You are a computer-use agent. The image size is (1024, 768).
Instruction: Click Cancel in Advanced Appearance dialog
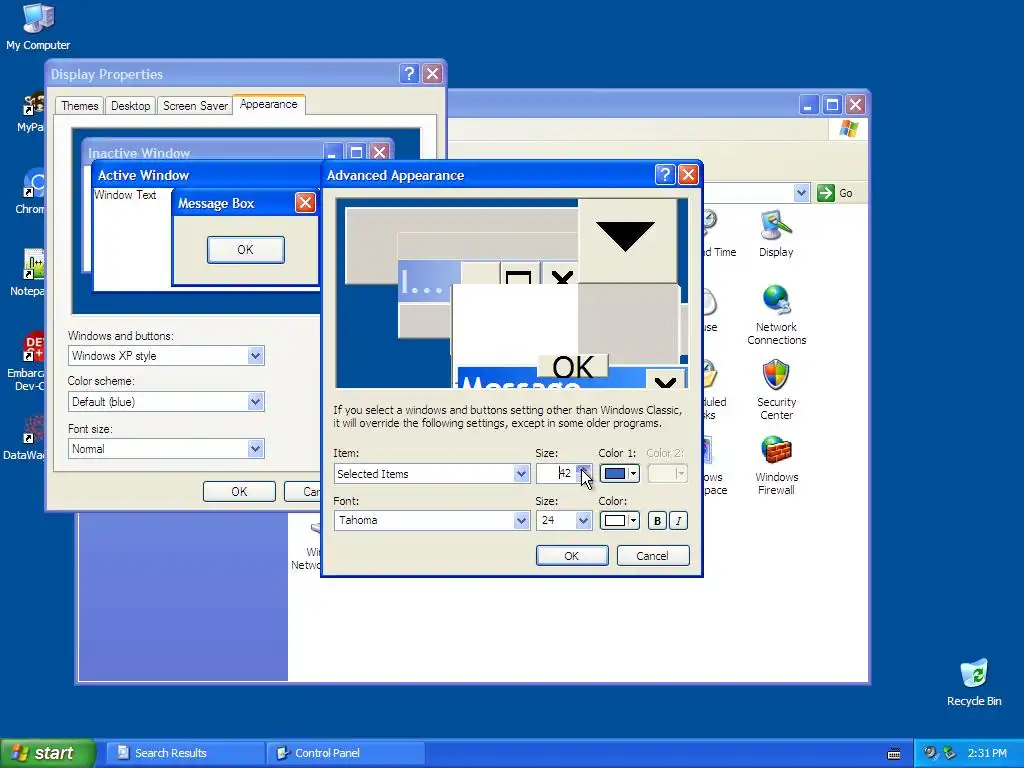653,556
